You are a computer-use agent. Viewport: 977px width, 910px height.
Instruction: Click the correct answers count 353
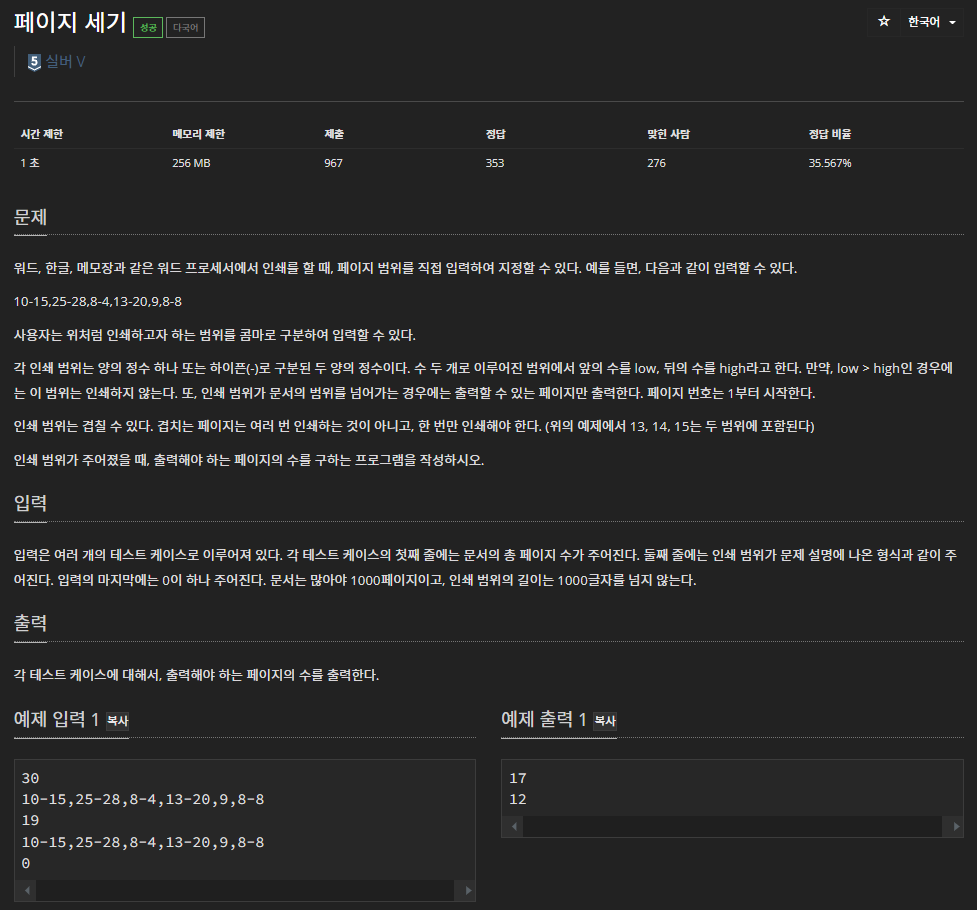coord(495,163)
